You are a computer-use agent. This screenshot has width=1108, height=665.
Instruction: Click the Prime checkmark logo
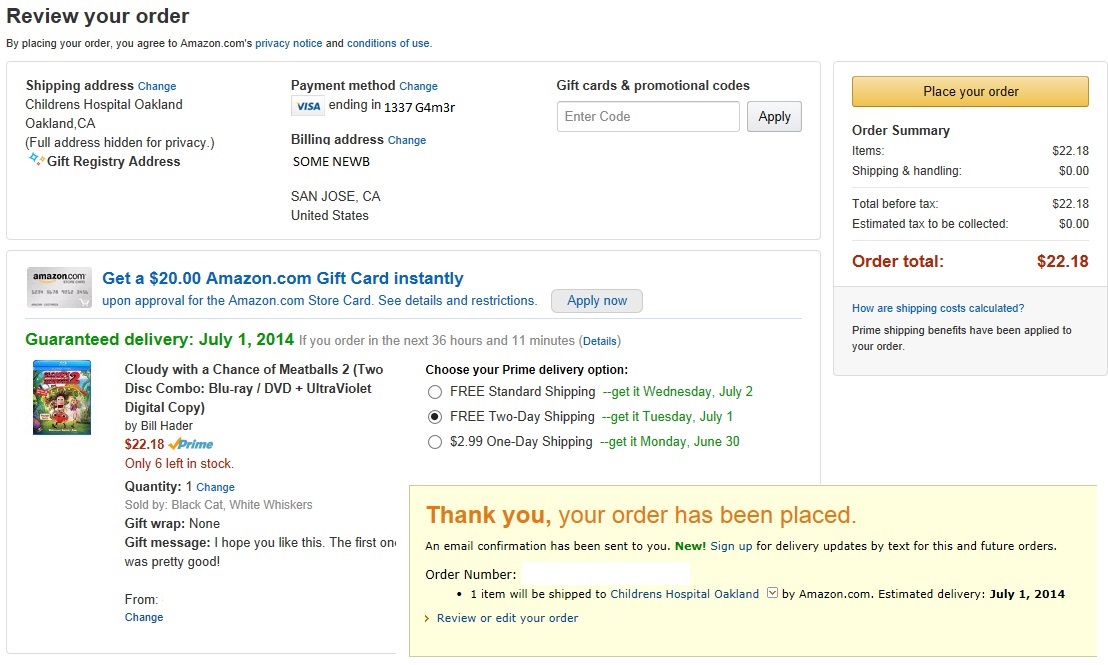(191, 444)
